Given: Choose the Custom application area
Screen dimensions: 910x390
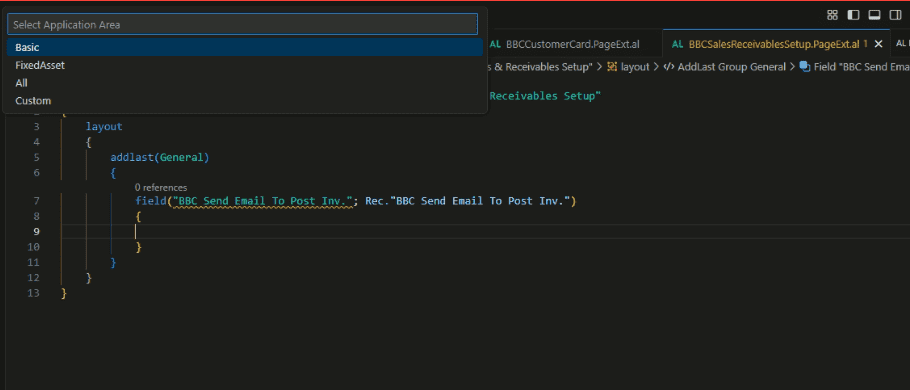Looking at the screenshot, I should [245, 100].
